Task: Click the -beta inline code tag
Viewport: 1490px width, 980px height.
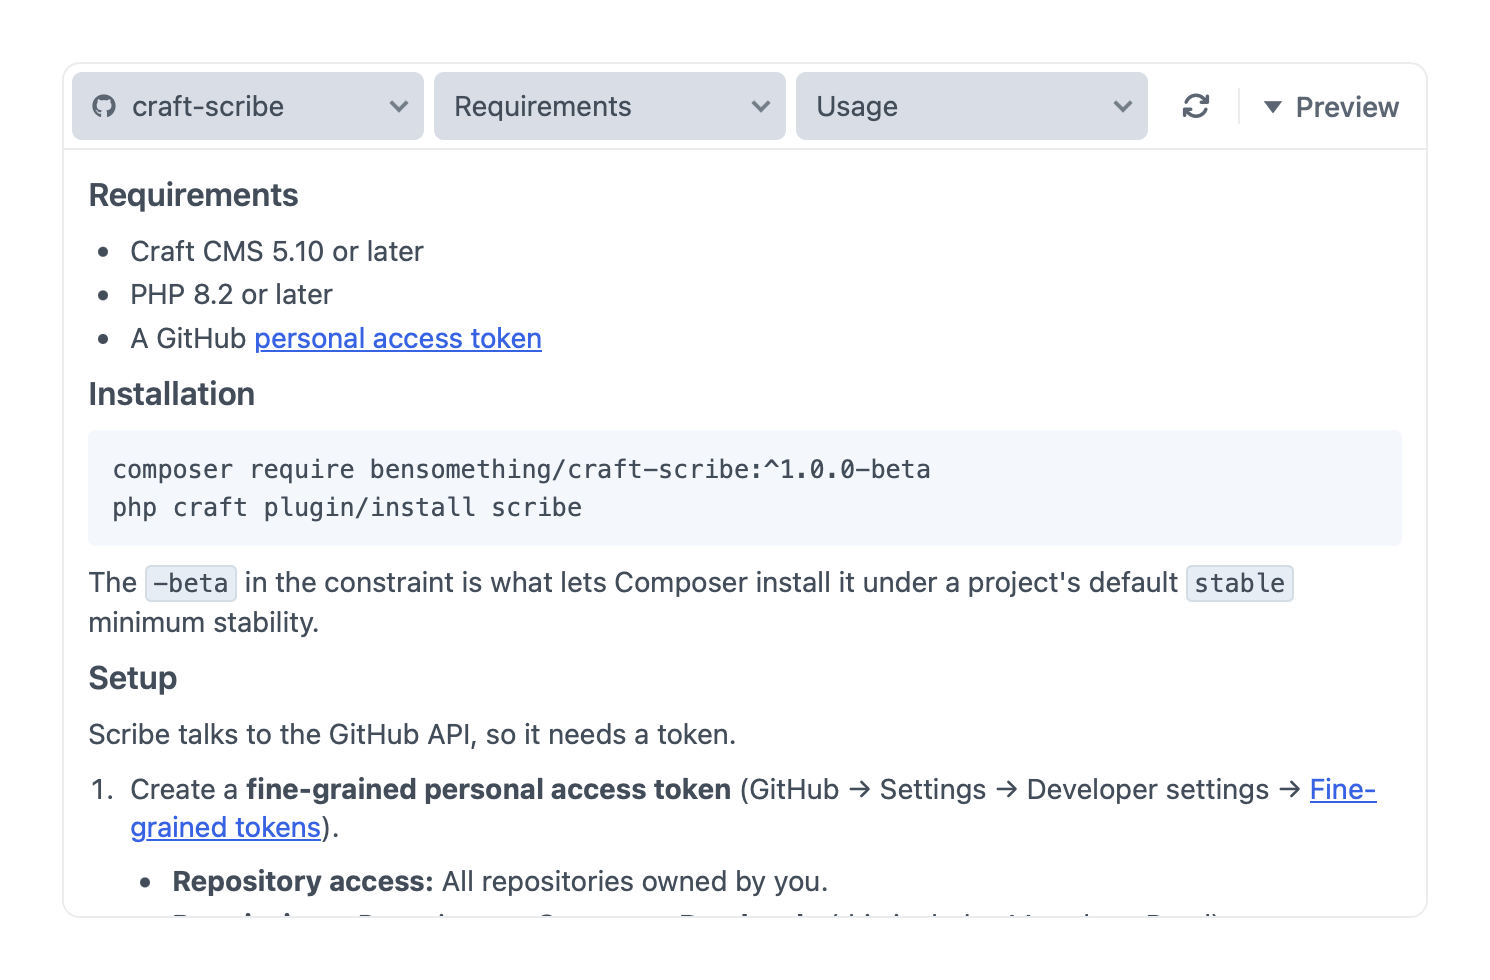Action: pos(191,583)
